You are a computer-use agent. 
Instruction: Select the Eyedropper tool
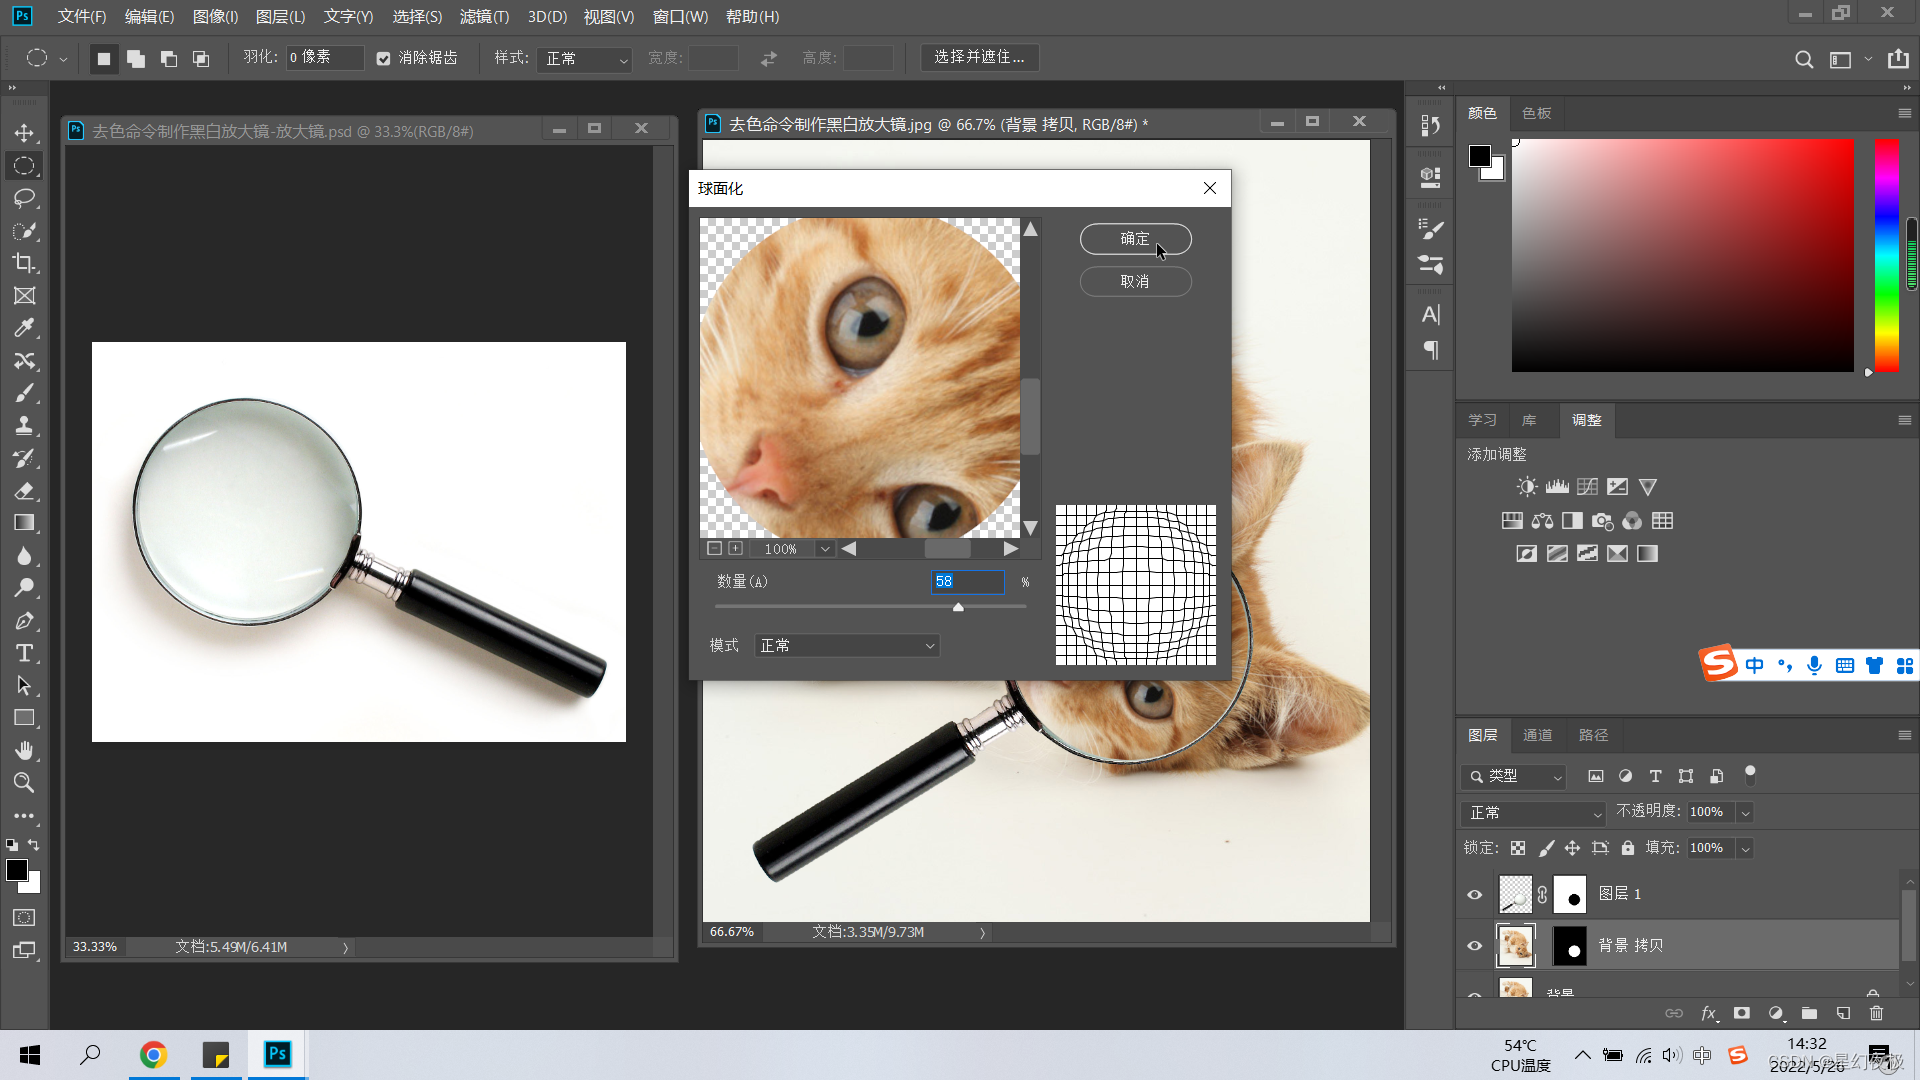(24, 328)
